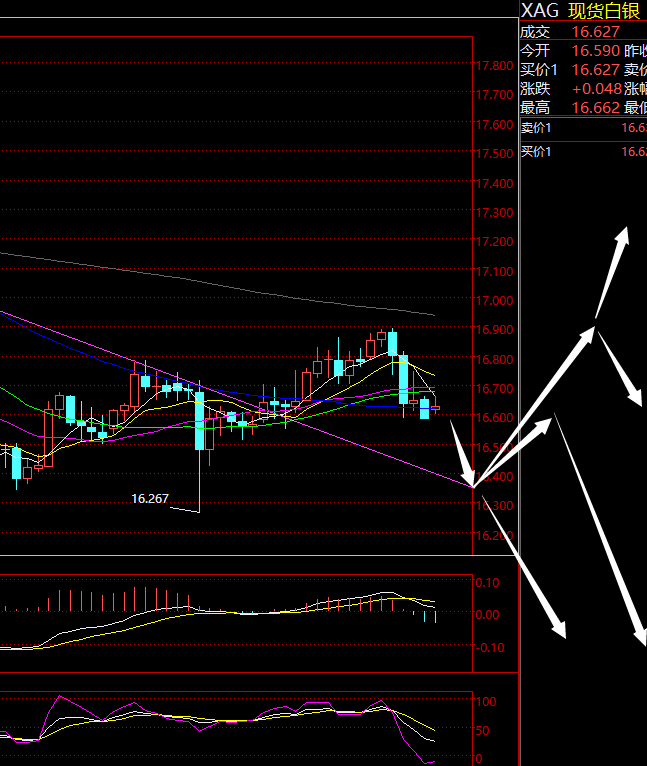Select the XAG symbol title

coord(540,11)
